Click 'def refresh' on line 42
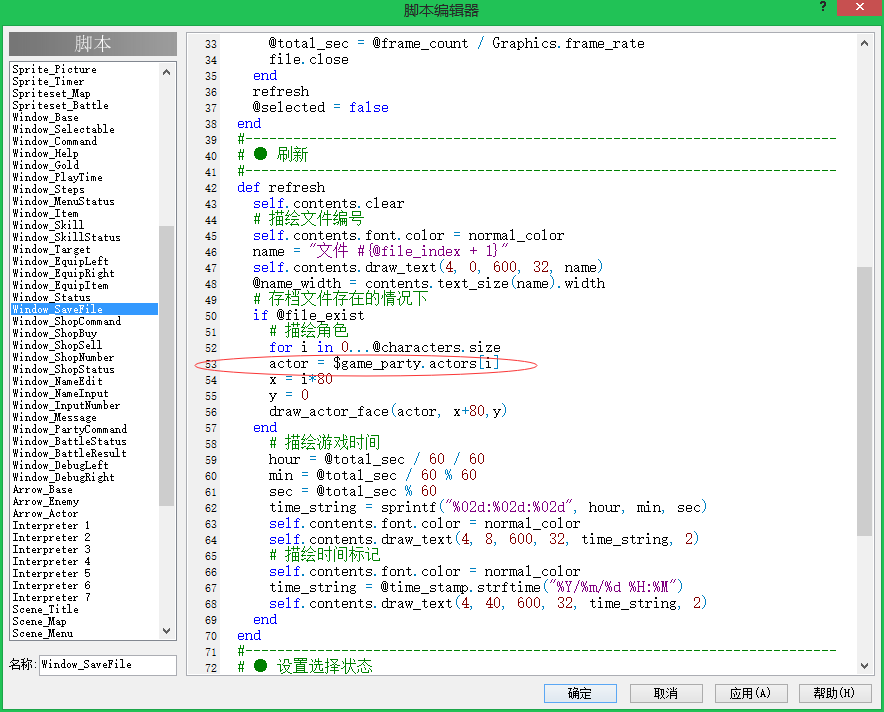The height and width of the screenshot is (712, 884). [281, 187]
